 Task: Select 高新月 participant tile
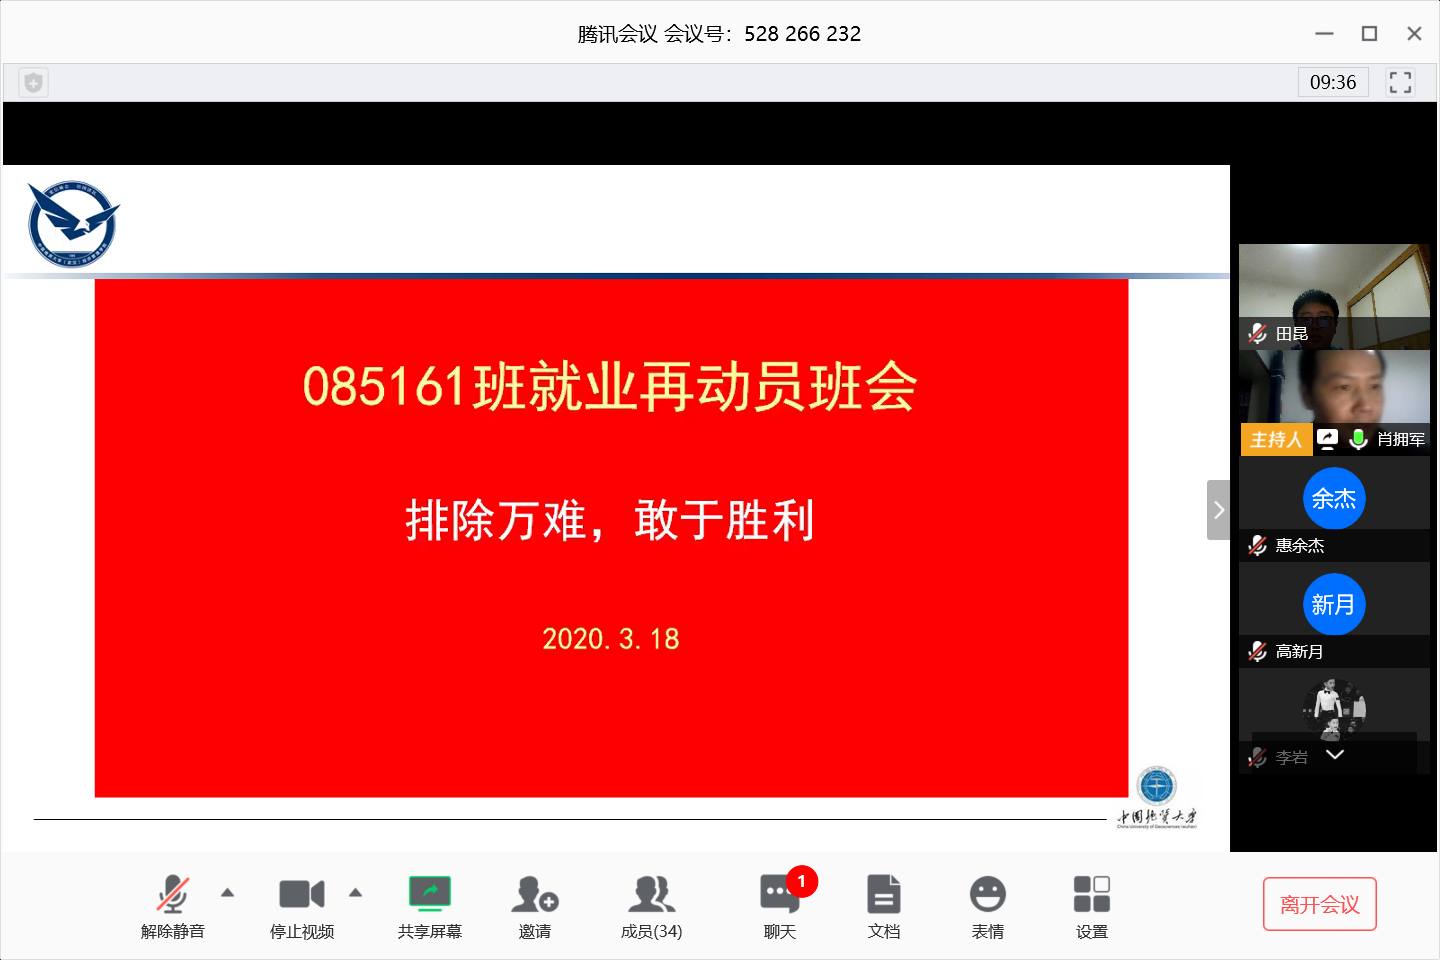tap(1334, 614)
